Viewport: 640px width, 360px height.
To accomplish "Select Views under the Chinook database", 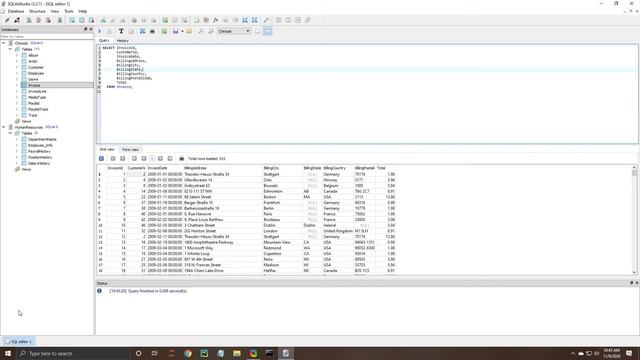I will pos(26,121).
